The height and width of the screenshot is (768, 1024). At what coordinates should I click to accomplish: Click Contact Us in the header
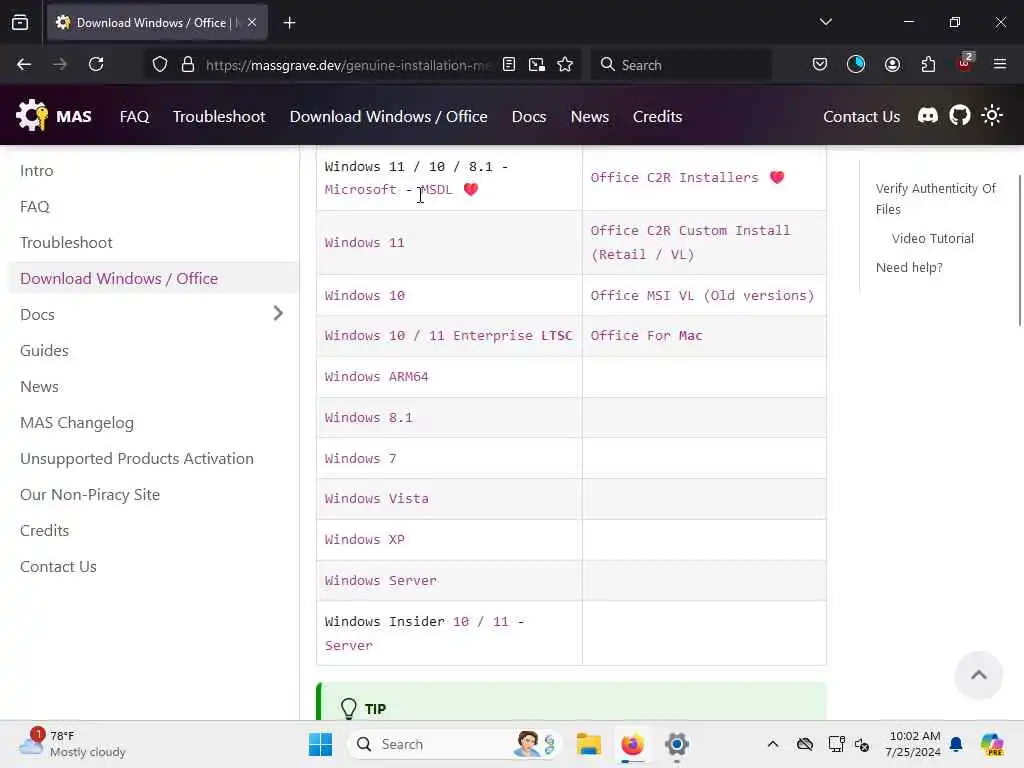(x=861, y=116)
